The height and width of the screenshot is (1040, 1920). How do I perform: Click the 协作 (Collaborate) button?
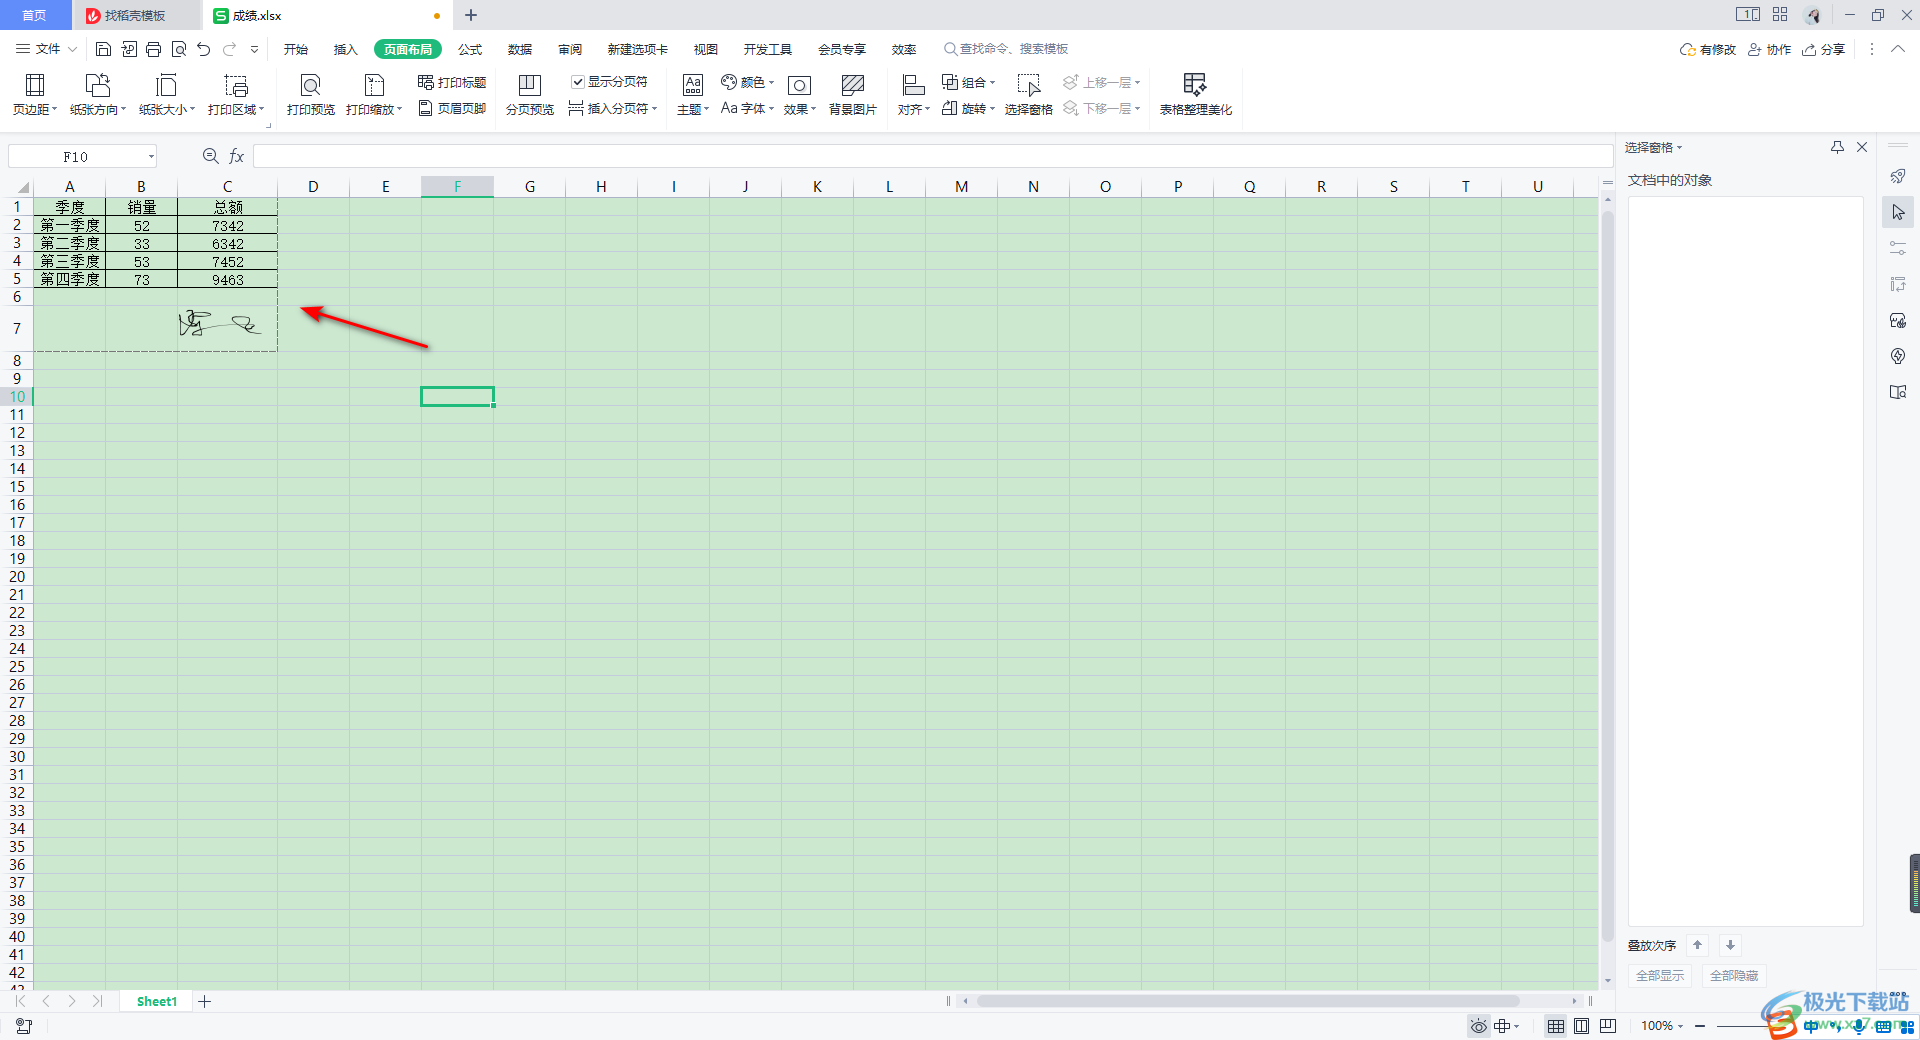point(1769,49)
